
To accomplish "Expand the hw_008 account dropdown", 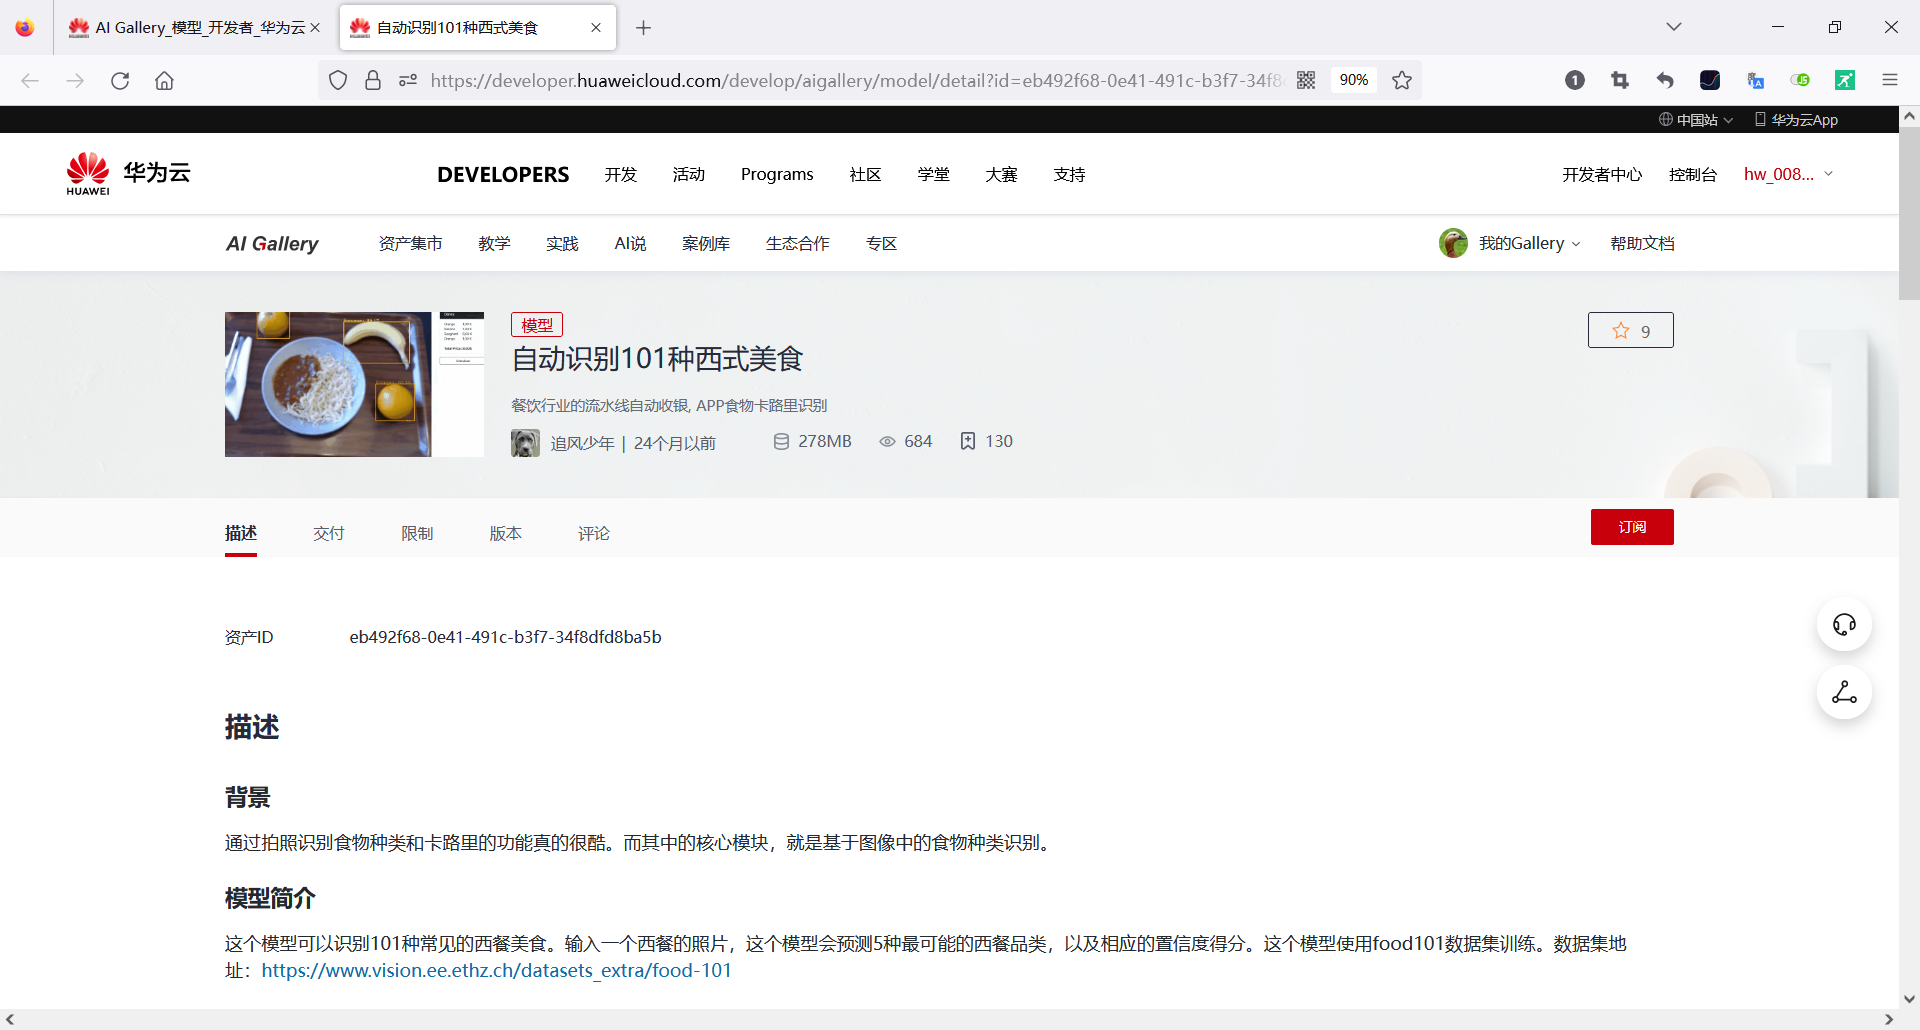I will (1788, 173).
